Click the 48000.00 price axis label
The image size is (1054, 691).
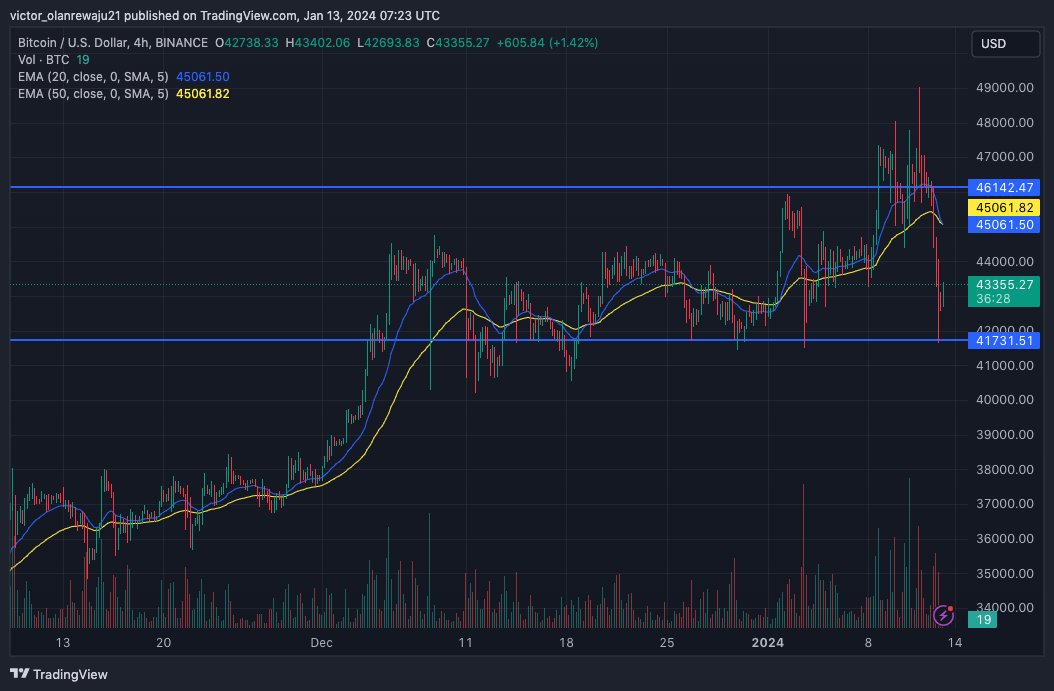tap(1005, 122)
